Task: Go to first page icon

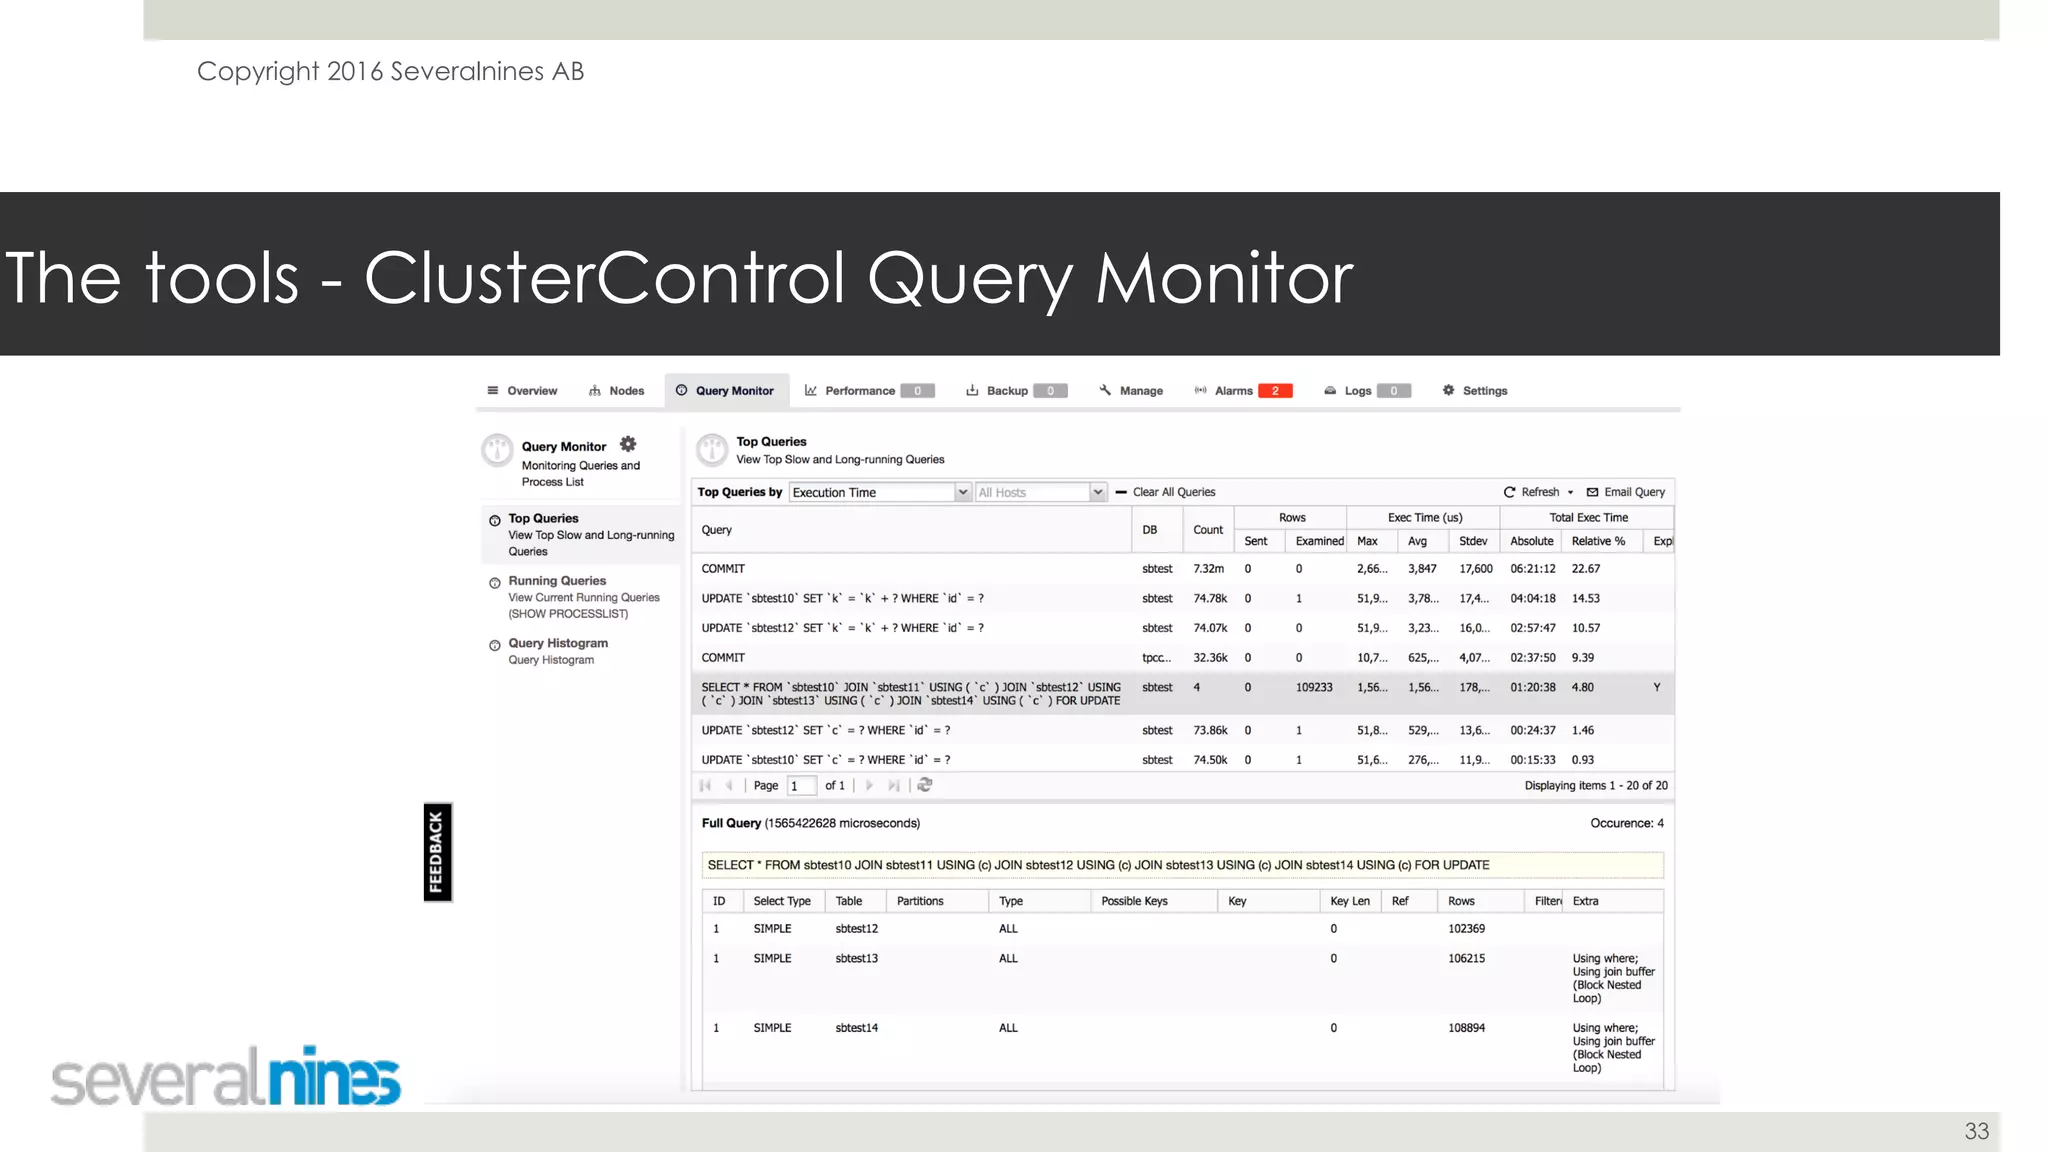Action: (x=705, y=785)
